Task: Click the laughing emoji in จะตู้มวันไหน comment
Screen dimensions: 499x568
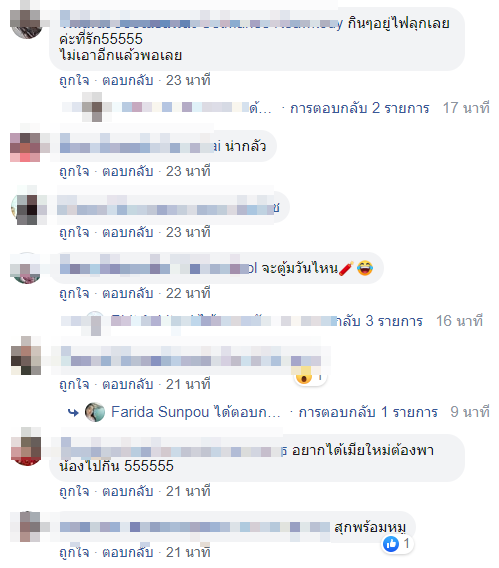Action: tap(365, 268)
